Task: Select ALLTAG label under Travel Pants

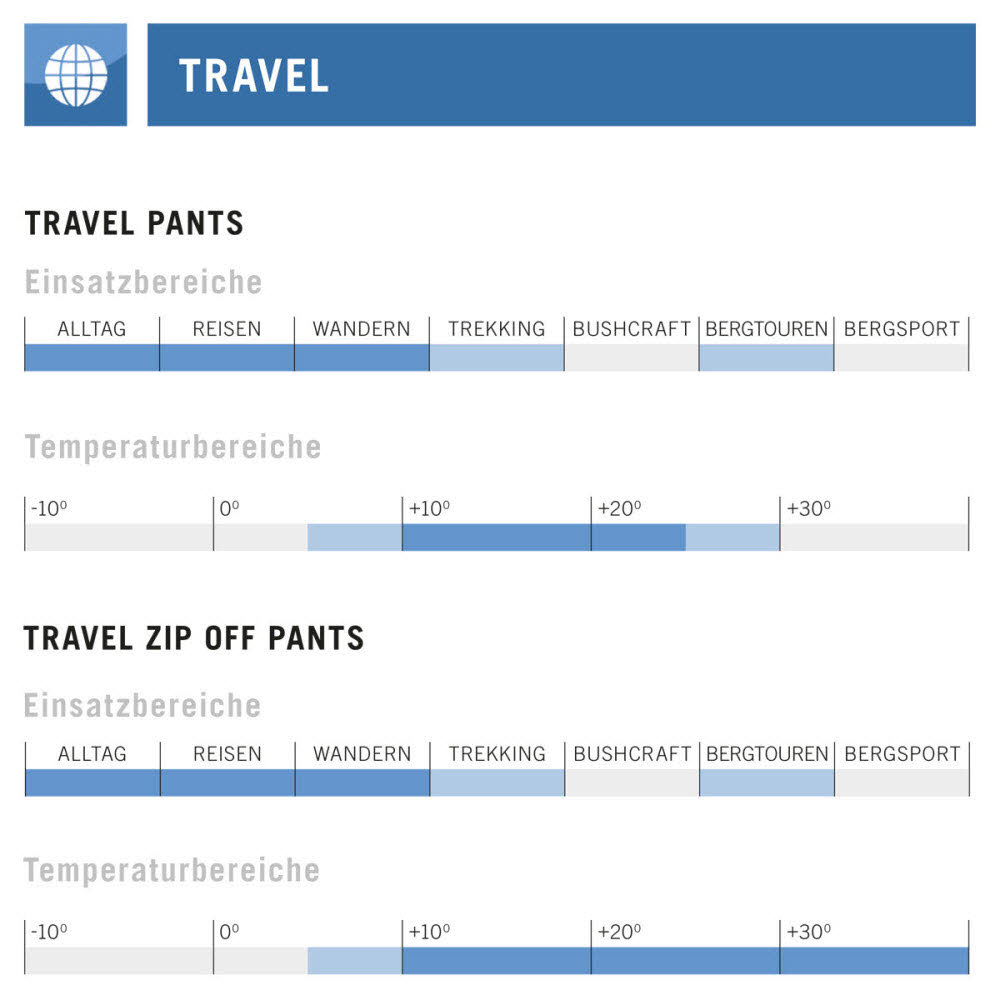Action: click(x=92, y=329)
